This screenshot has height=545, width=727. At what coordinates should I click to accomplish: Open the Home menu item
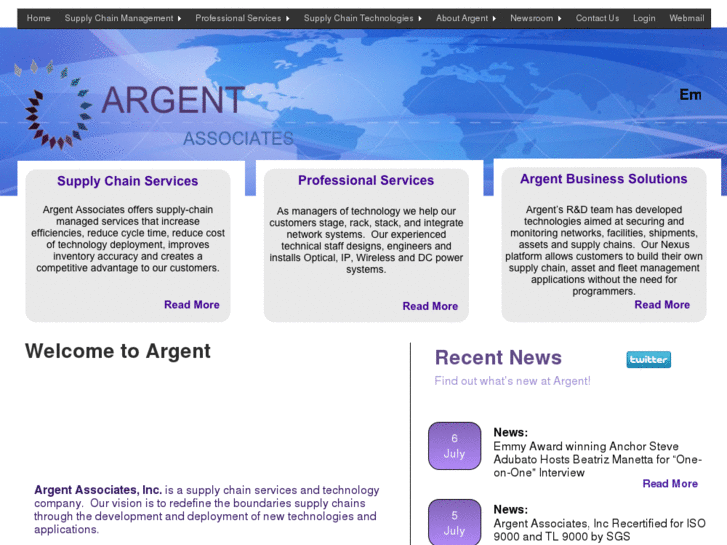(38, 18)
